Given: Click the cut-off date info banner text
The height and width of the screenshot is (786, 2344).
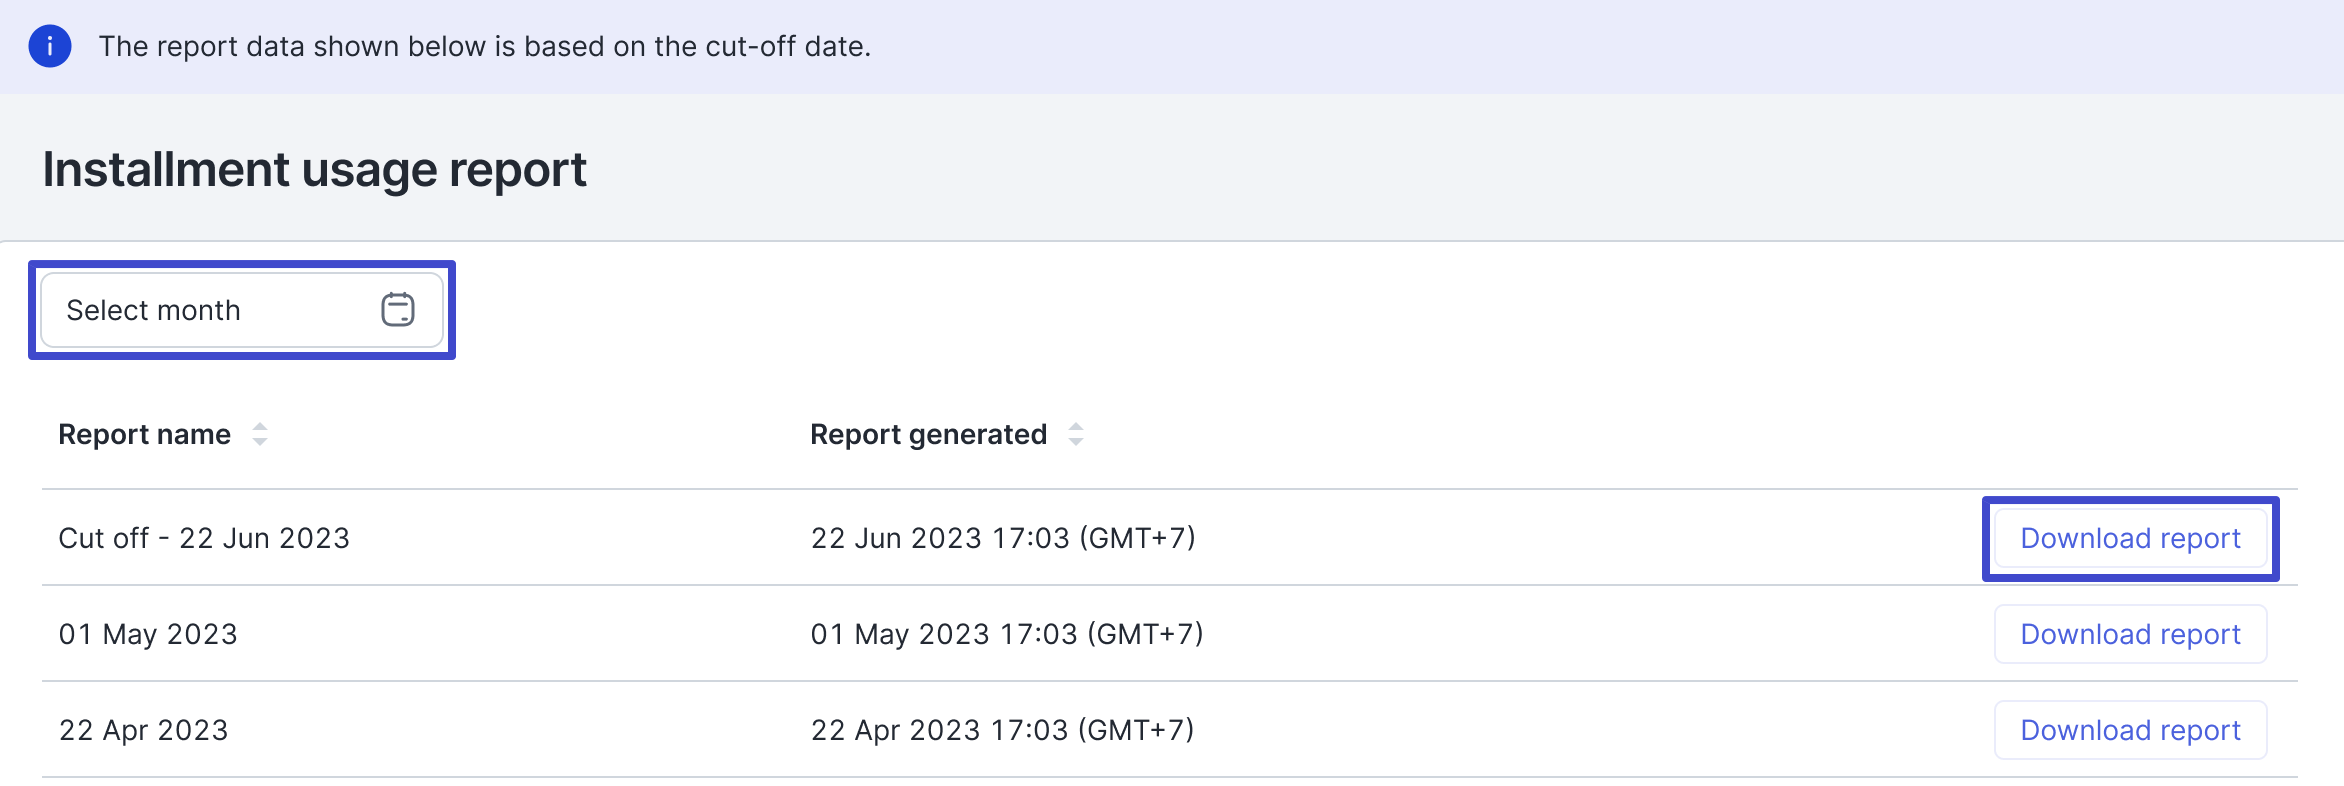Looking at the screenshot, I should [x=485, y=46].
